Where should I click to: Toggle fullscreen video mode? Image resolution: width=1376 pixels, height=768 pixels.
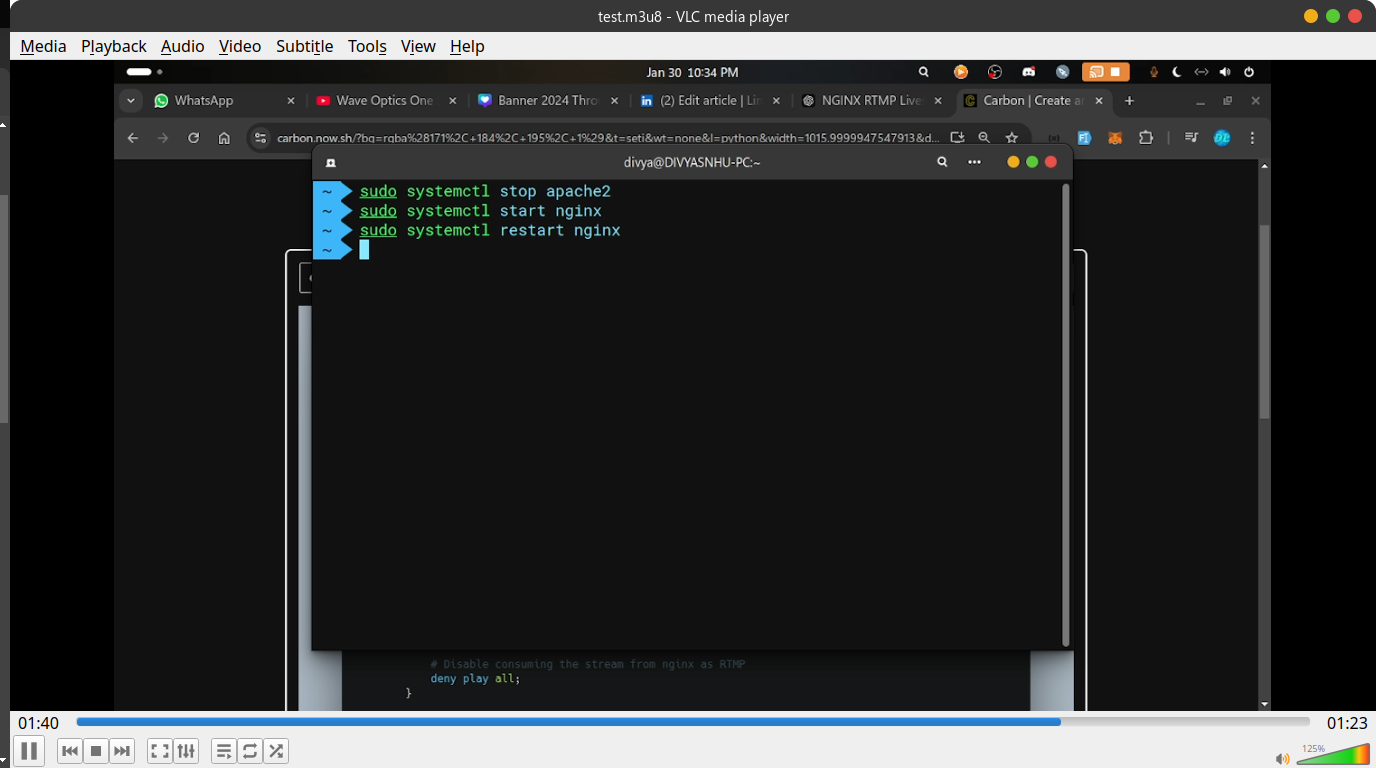coord(160,750)
